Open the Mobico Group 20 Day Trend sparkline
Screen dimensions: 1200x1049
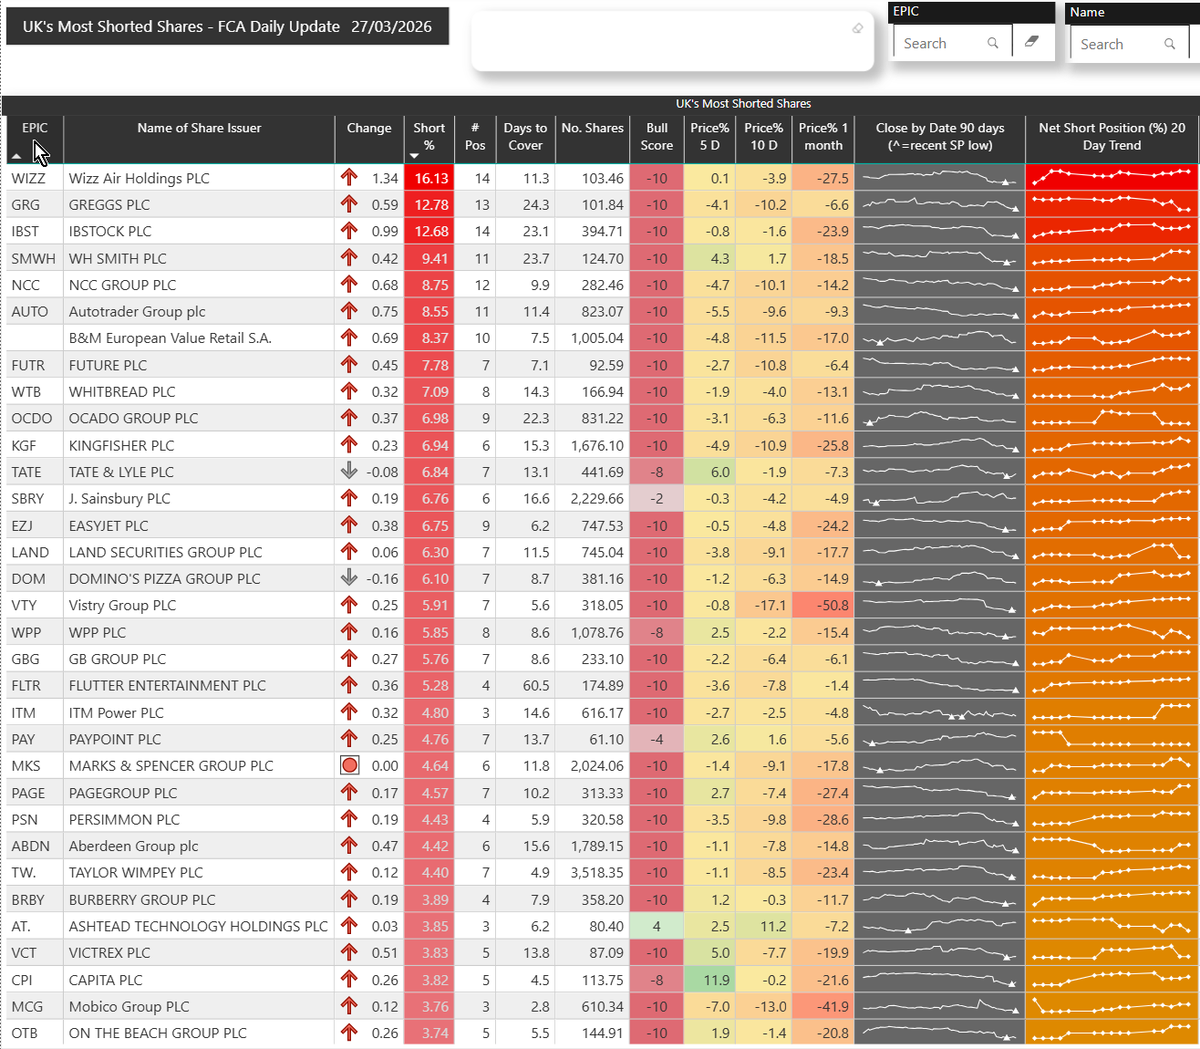(1112, 1006)
